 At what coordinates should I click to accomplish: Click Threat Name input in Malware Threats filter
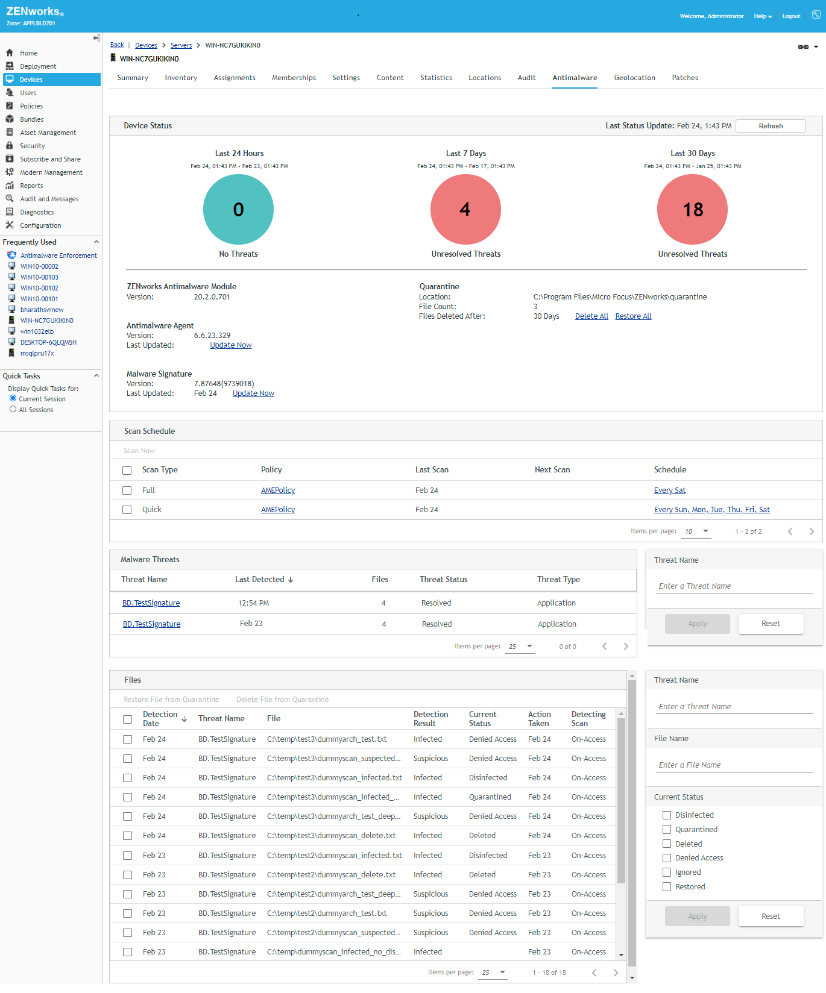pyautogui.click(x=734, y=586)
